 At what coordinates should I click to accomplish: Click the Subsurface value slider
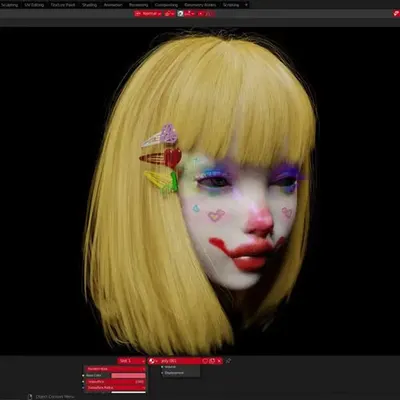pyautogui.click(x=115, y=382)
